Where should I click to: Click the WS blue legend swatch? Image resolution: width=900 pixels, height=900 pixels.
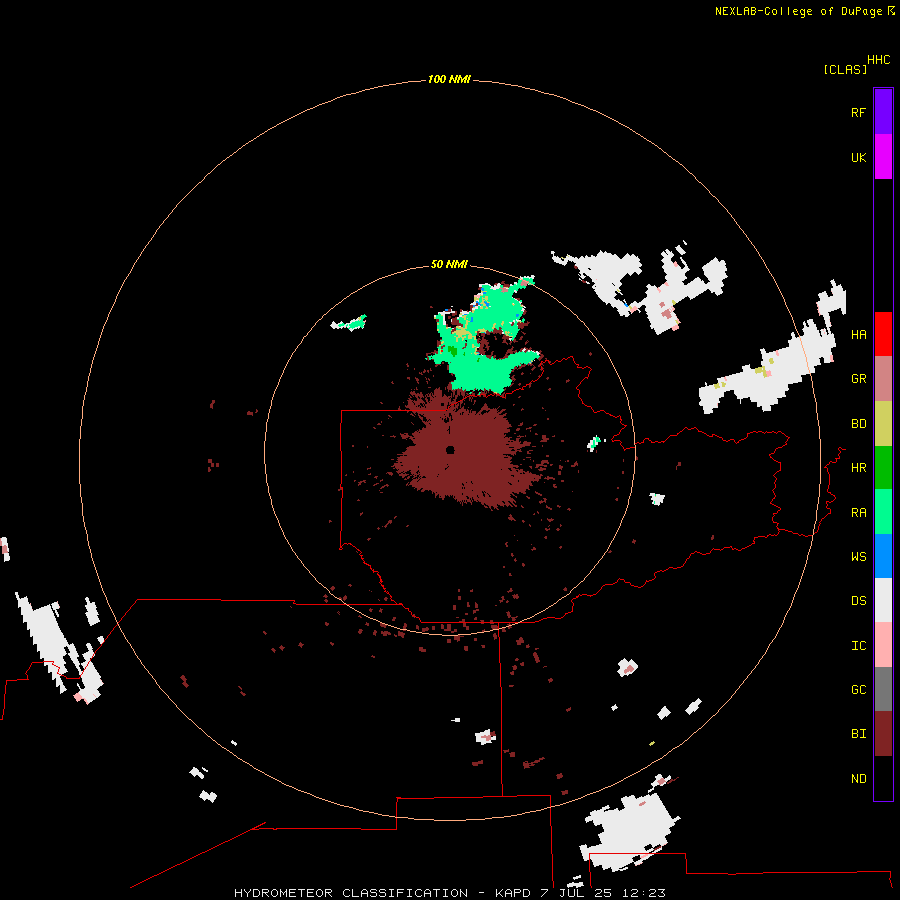tap(883, 556)
